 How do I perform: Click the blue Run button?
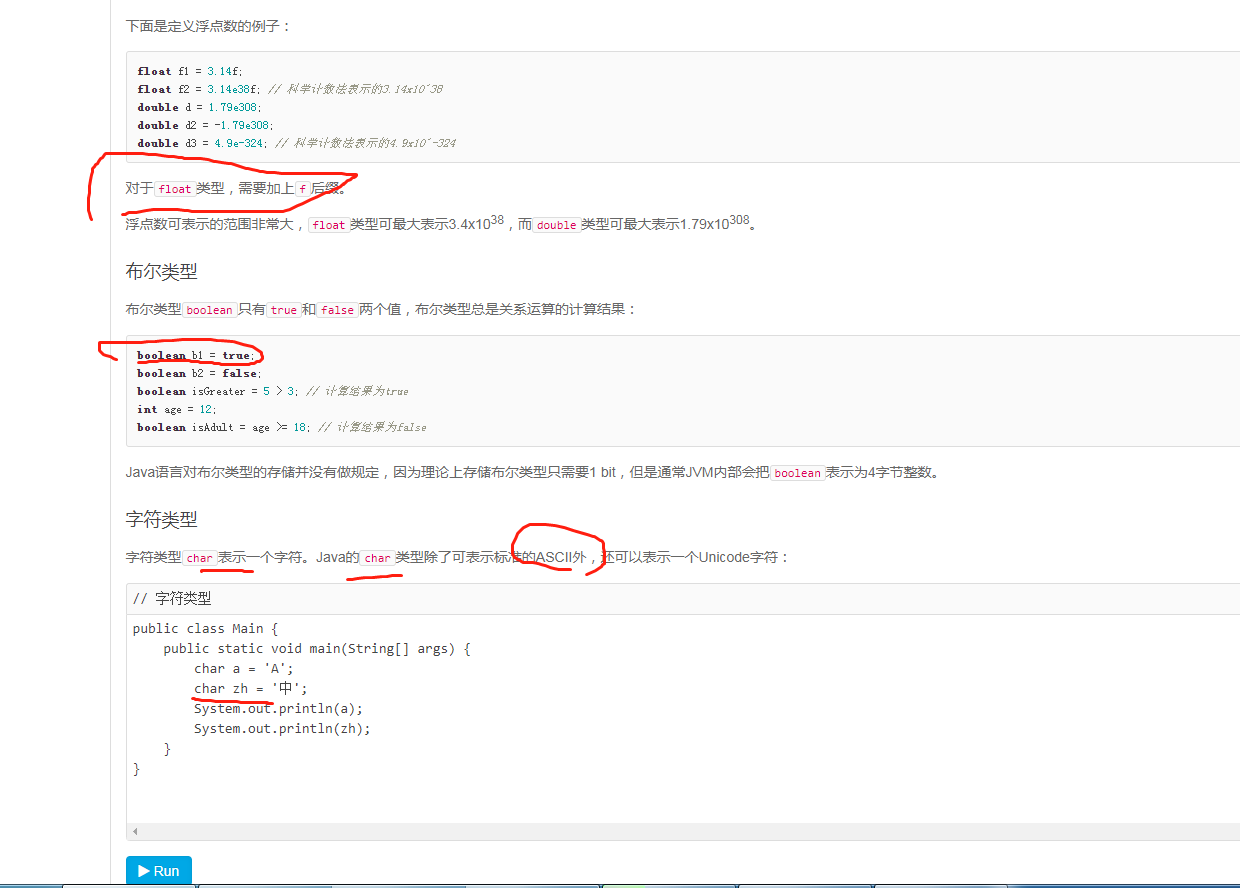[159, 870]
